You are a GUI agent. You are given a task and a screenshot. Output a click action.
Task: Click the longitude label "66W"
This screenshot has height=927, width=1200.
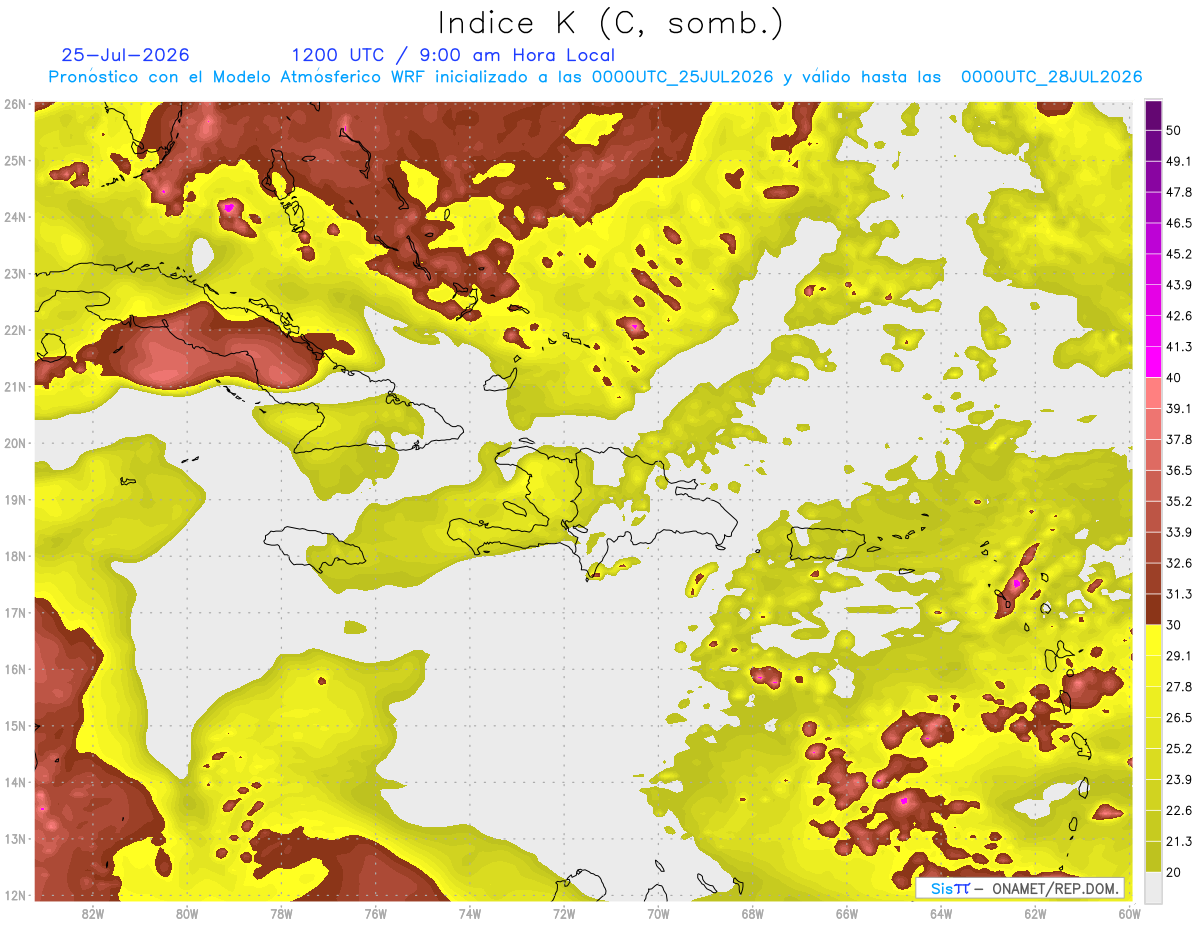coord(846,913)
